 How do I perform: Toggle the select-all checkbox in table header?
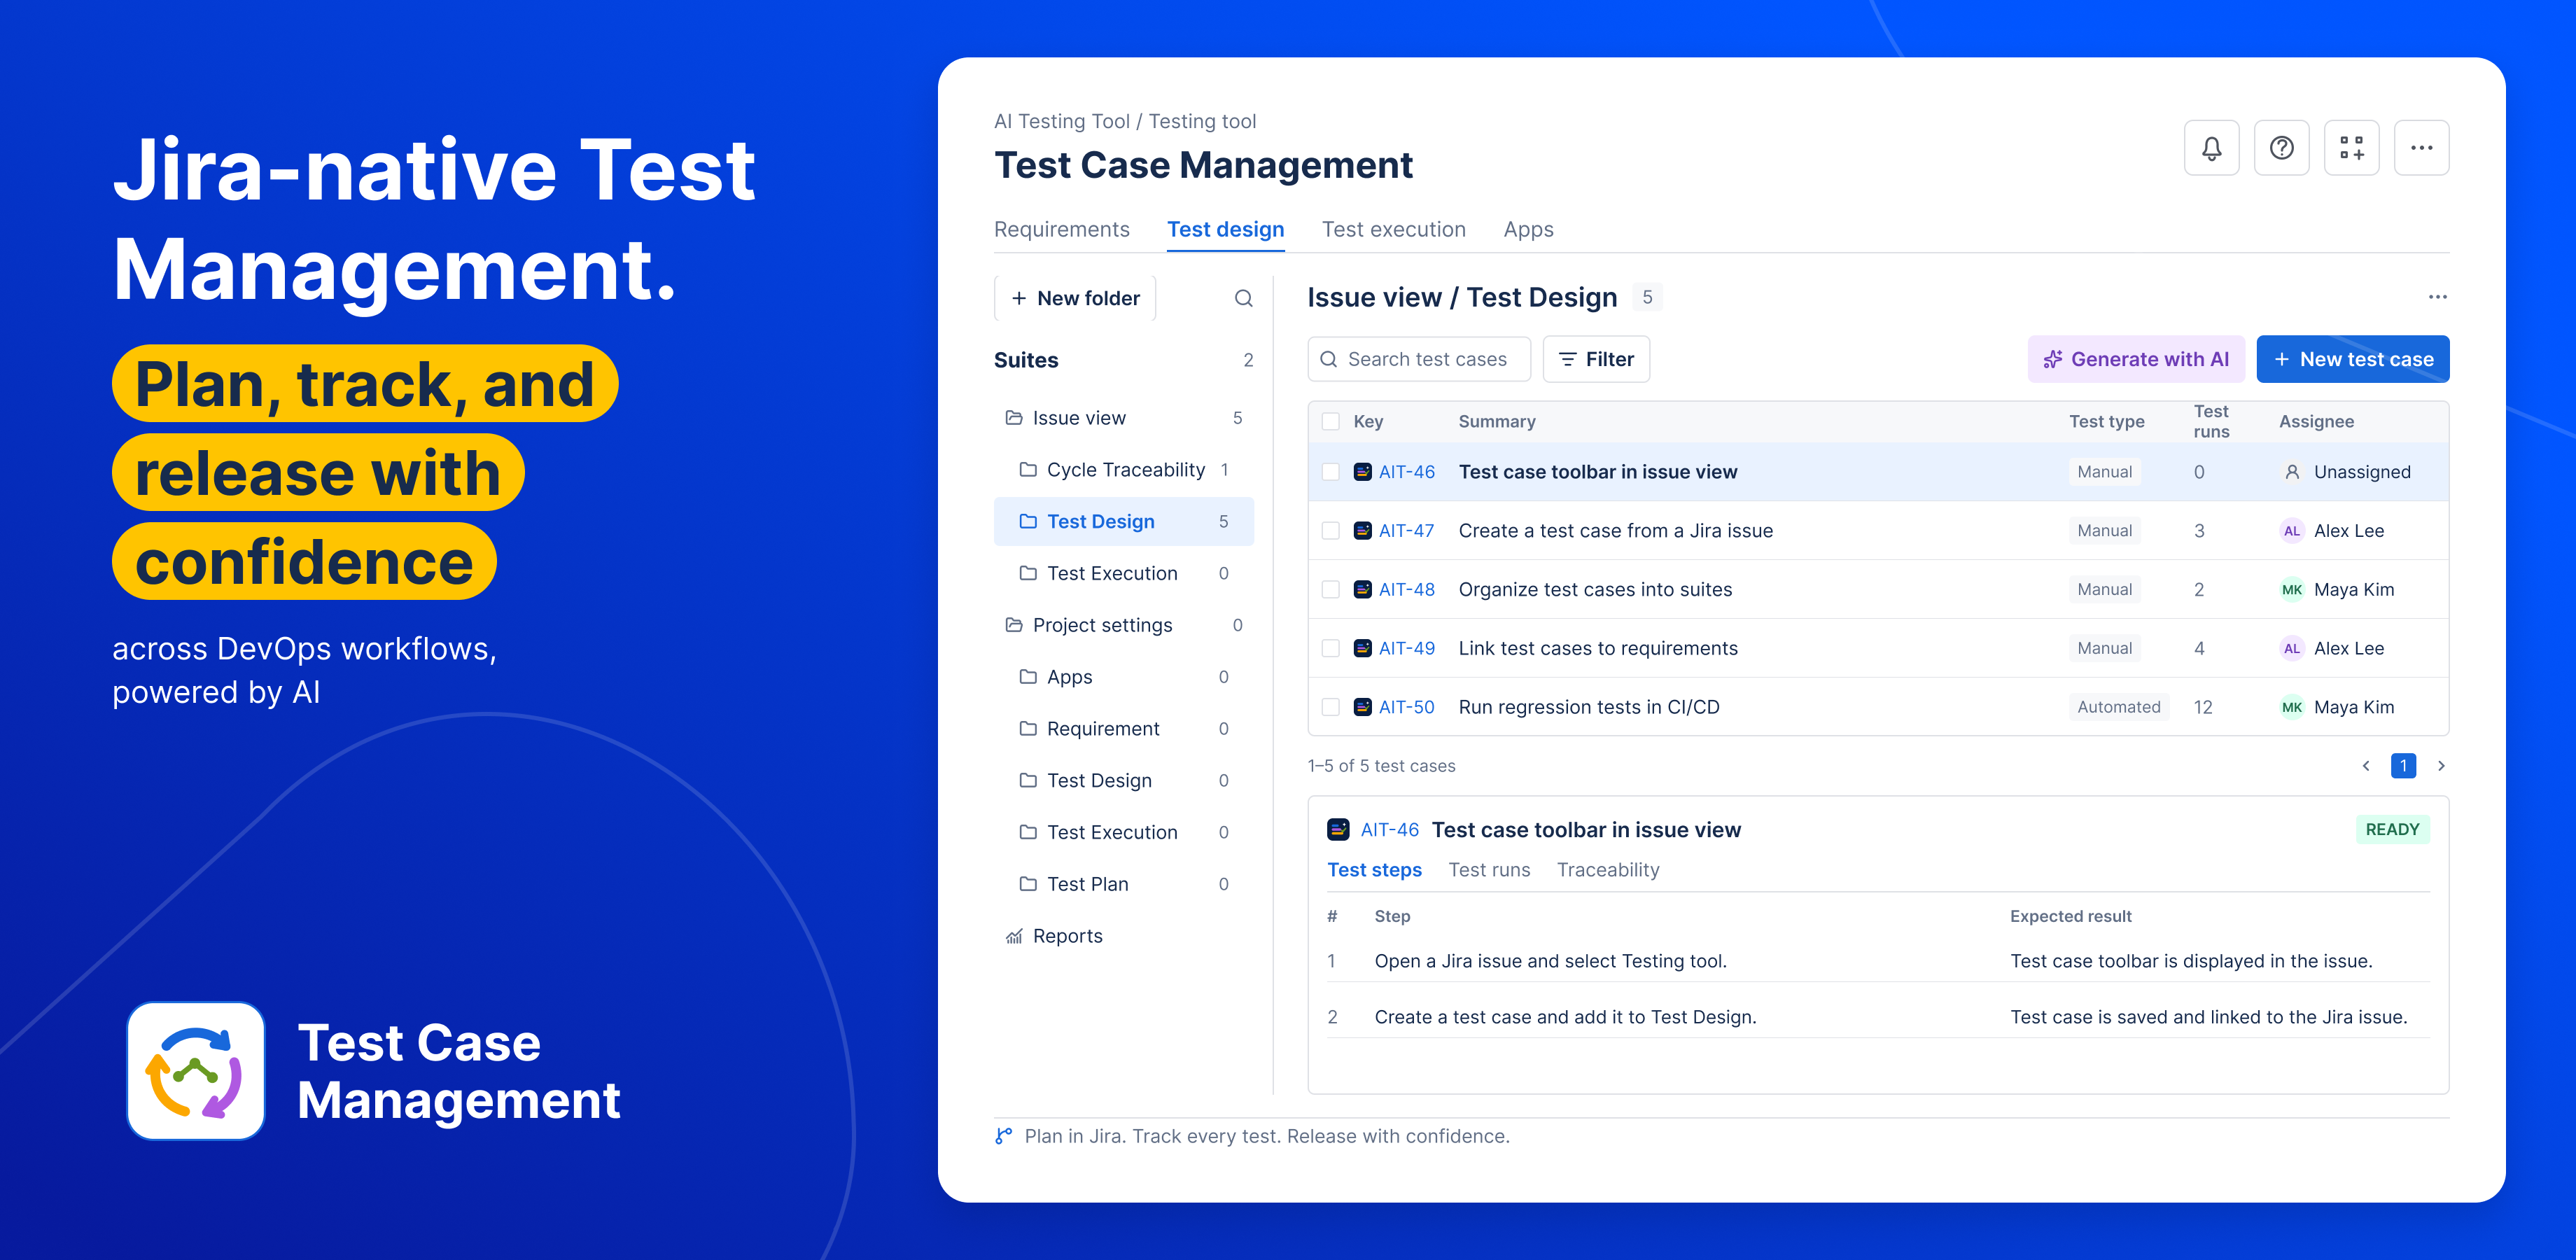point(1330,421)
